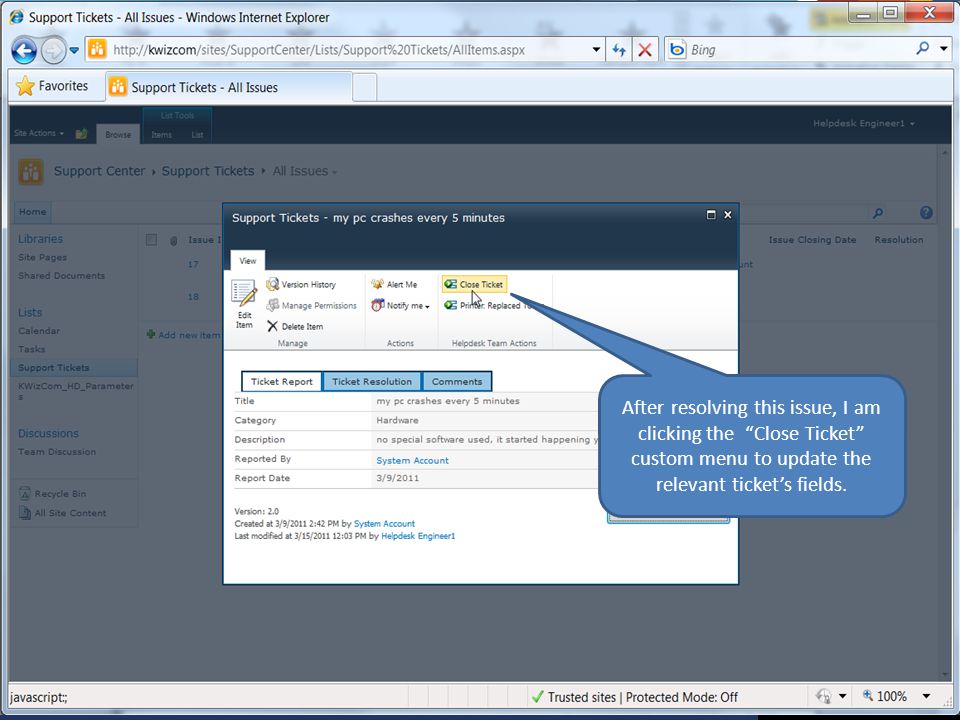Image resolution: width=960 pixels, height=720 pixels.
Task: Close the Support Tickets dialog
Action: (728, 215)
